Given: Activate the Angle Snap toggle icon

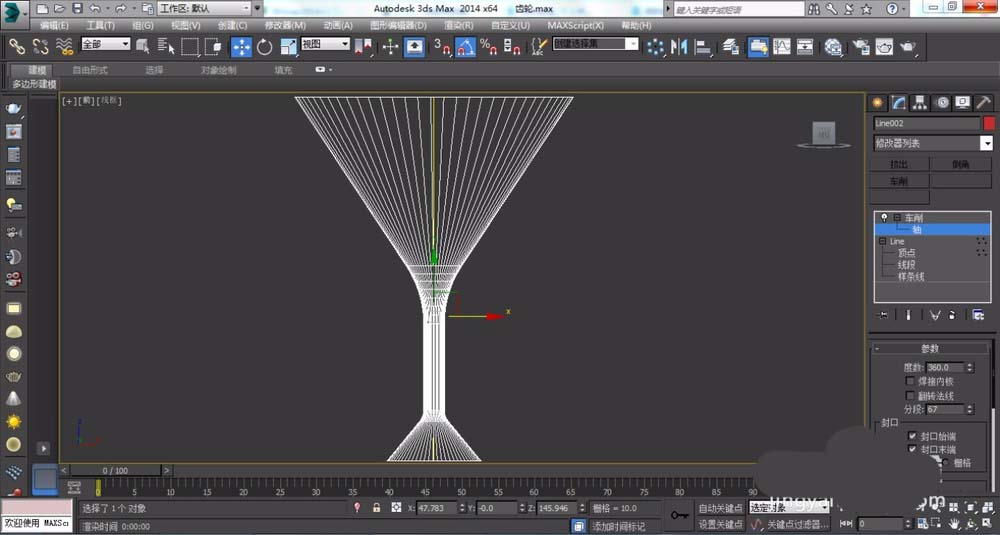Looking at the screenshot, I should tap(465, 46).
